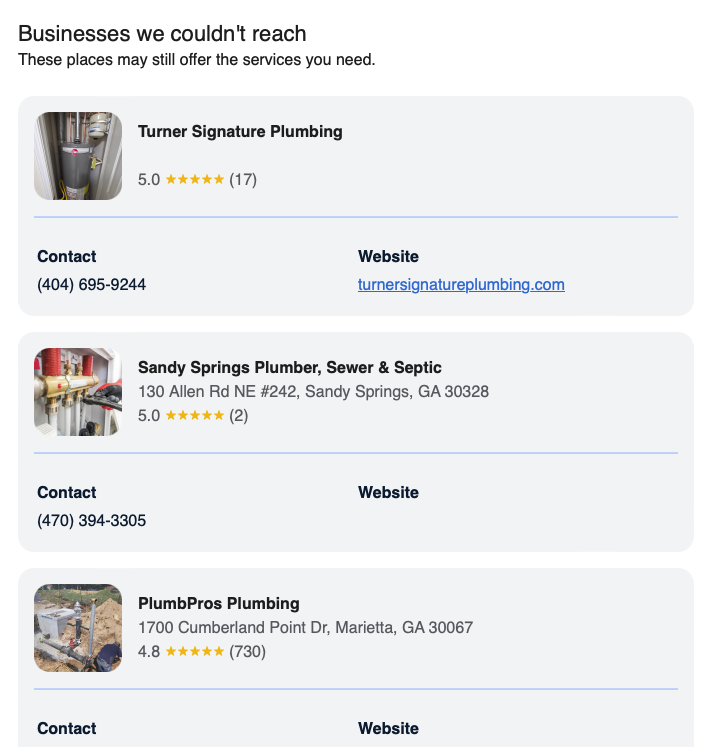Open the Turner Signature Plumbing thumbnail photo
Screen dimensions: 712x755
pos(78,156)
